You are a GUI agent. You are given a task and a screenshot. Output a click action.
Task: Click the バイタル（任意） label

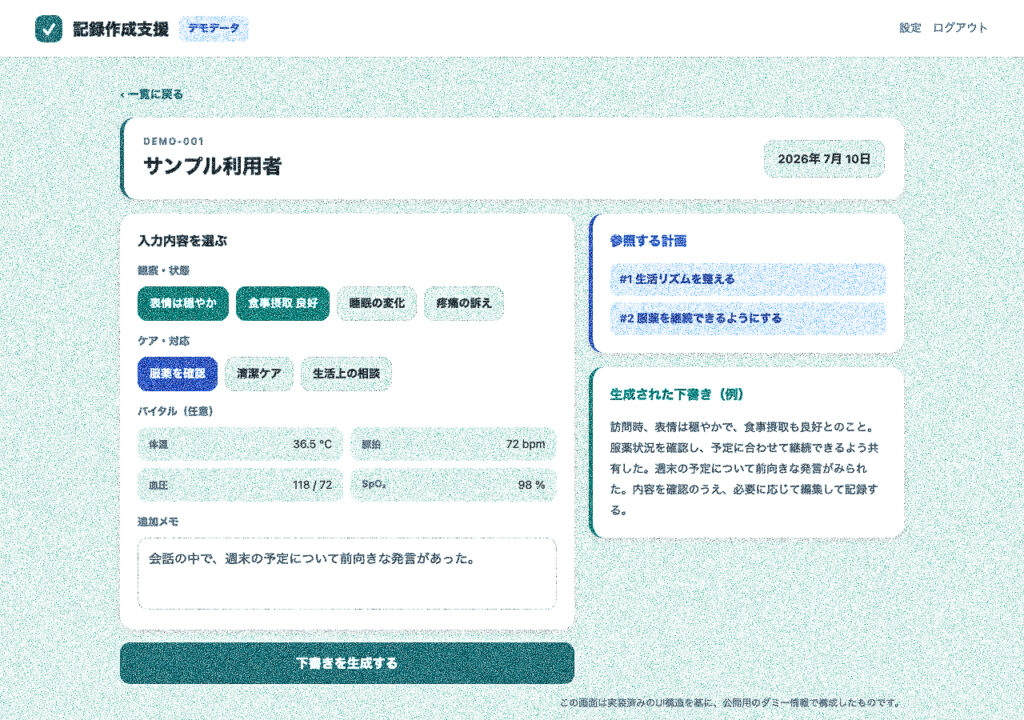tap(175, 411)
